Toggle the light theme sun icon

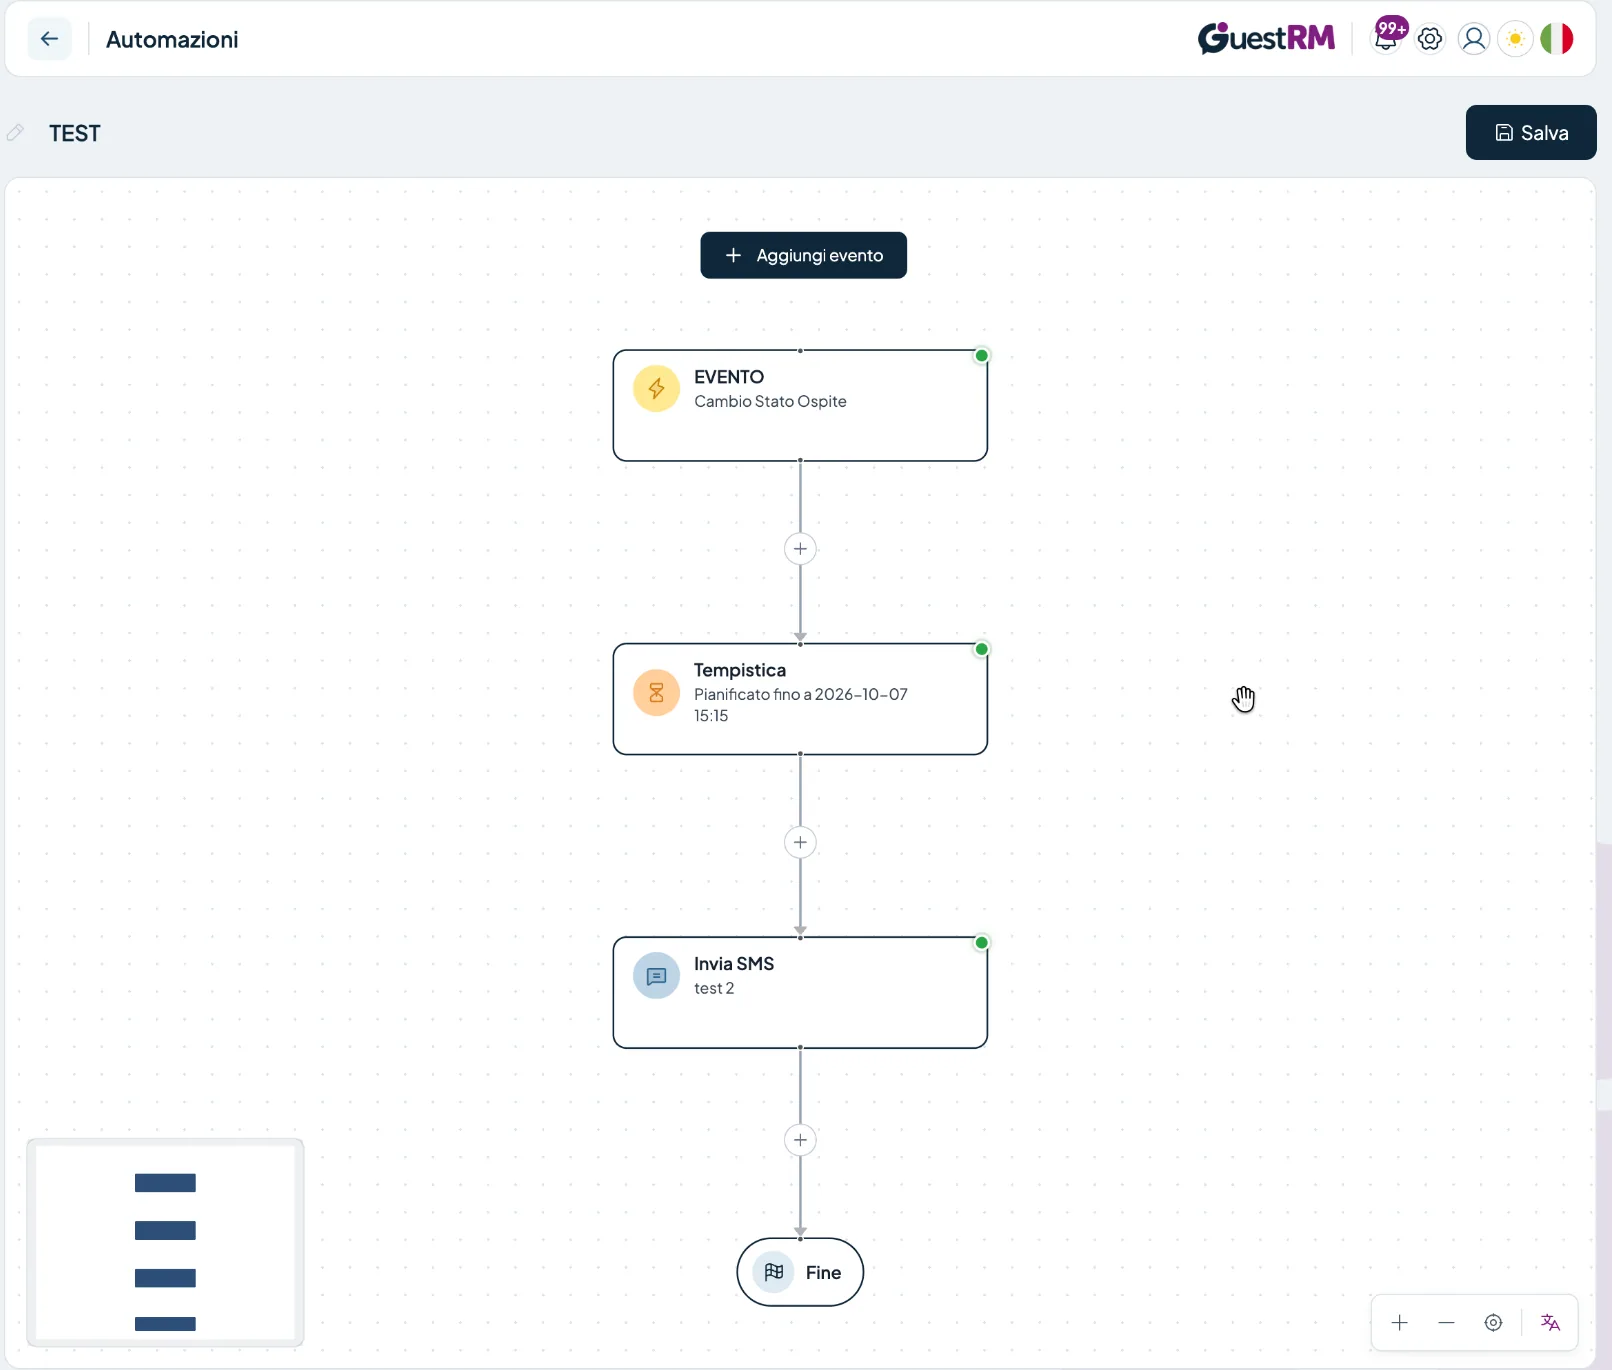click(x=1515, y=39)
